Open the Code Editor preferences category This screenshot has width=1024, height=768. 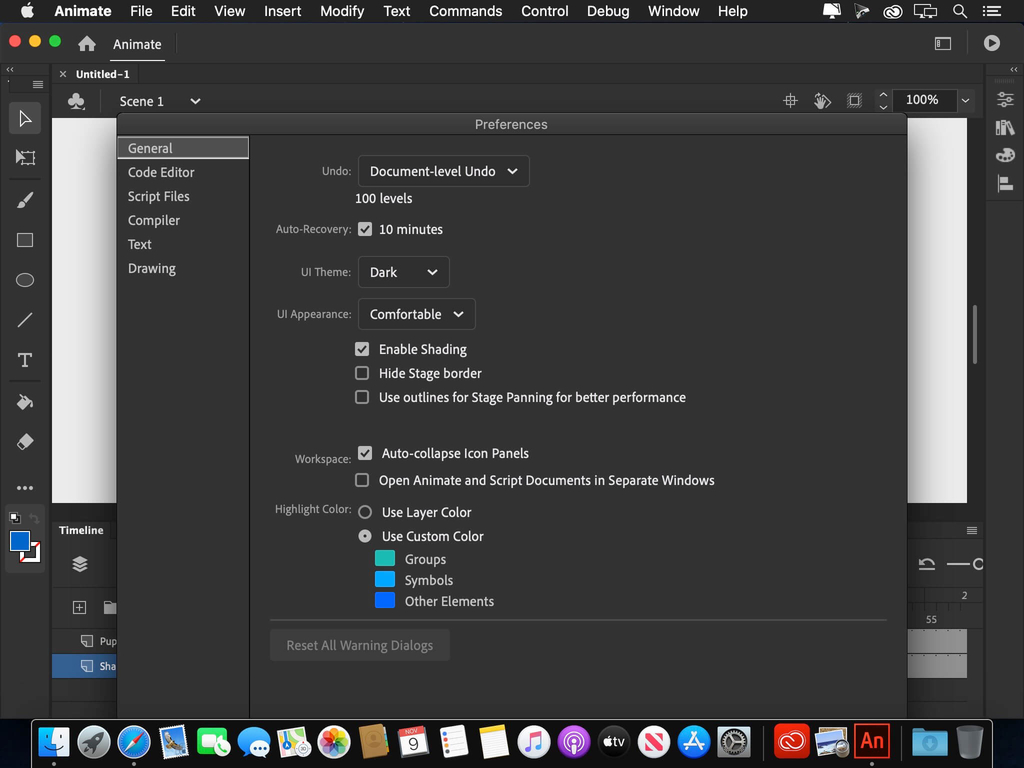tap(161, 172)
